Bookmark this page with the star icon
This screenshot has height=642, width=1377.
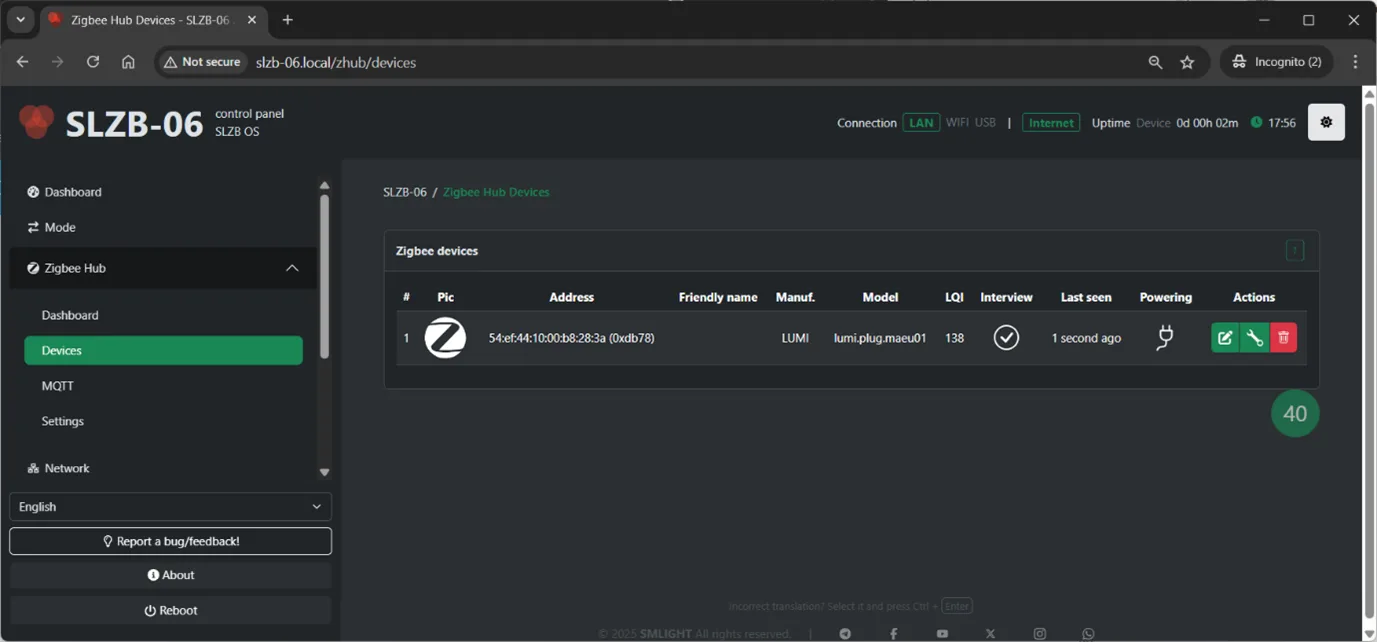[x=1187, y=62]
